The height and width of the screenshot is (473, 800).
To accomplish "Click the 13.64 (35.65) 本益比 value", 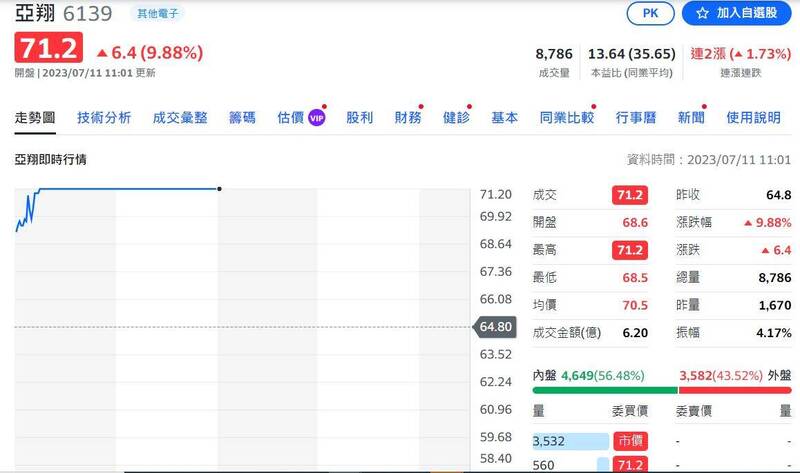I will (x=632, y=54).
